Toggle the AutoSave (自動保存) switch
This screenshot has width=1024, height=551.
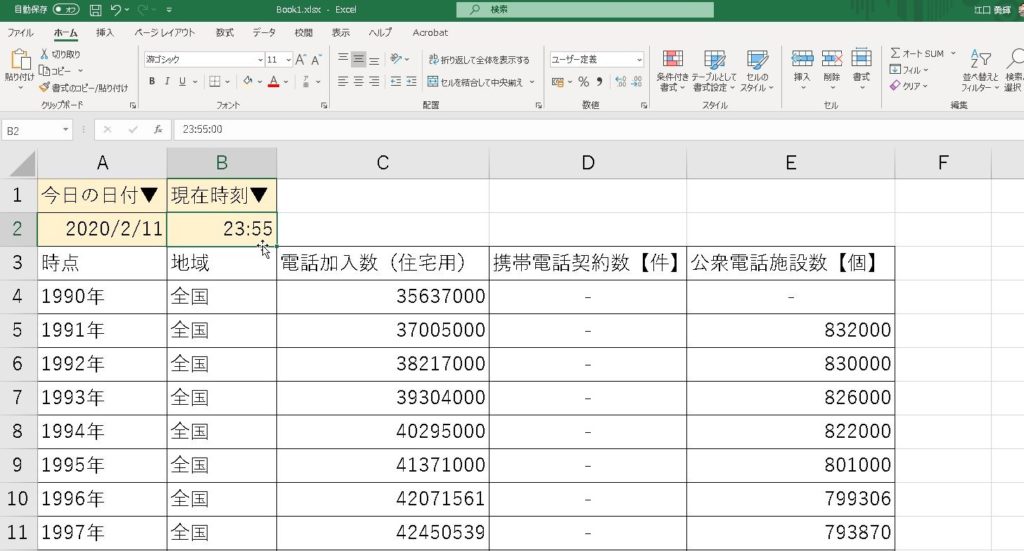click(66, 10)
